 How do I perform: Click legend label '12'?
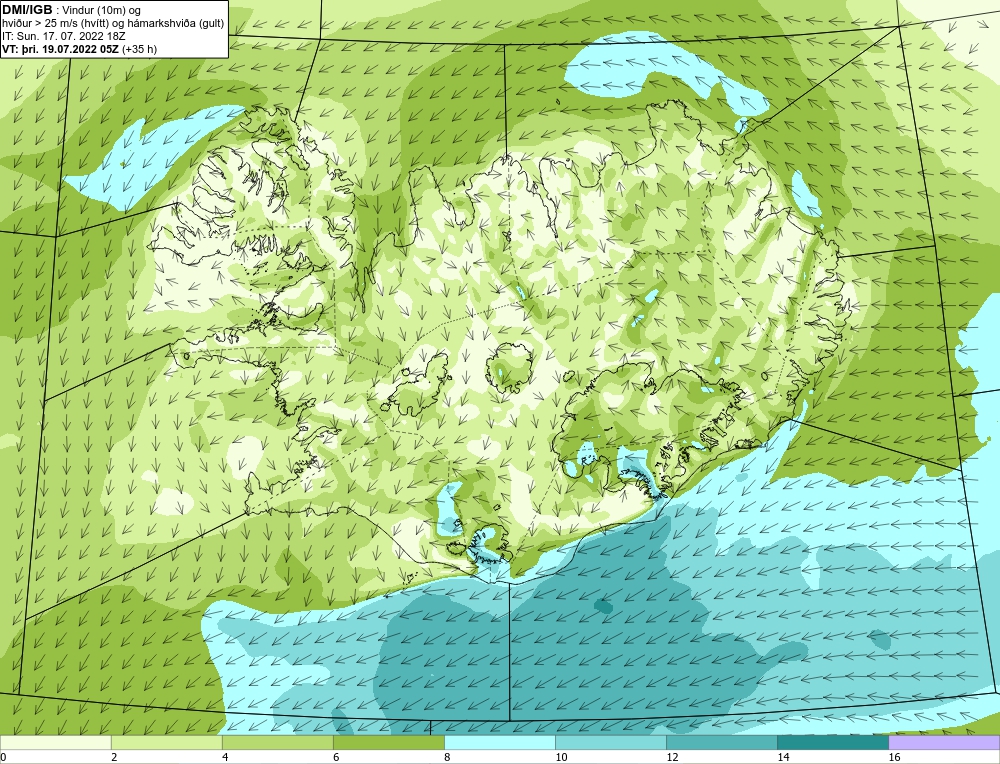(x=672, y=757)
